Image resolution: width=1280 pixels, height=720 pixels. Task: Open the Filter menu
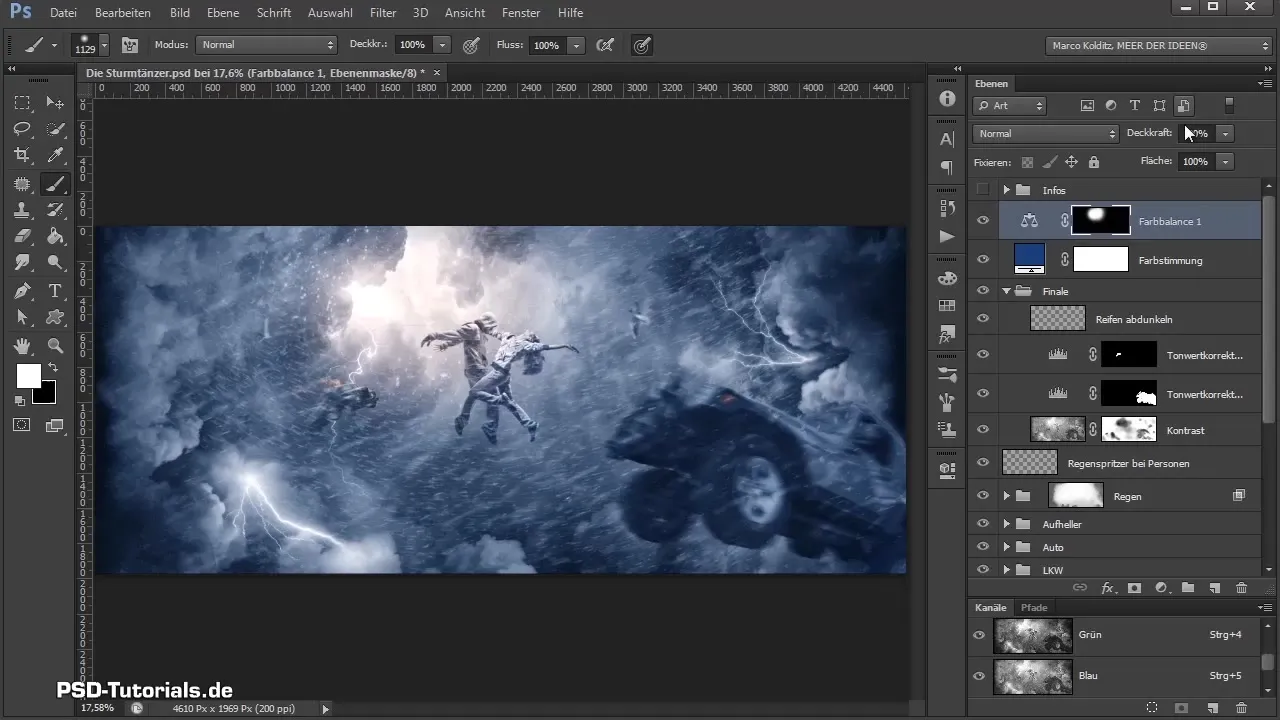tap(383, 13)
